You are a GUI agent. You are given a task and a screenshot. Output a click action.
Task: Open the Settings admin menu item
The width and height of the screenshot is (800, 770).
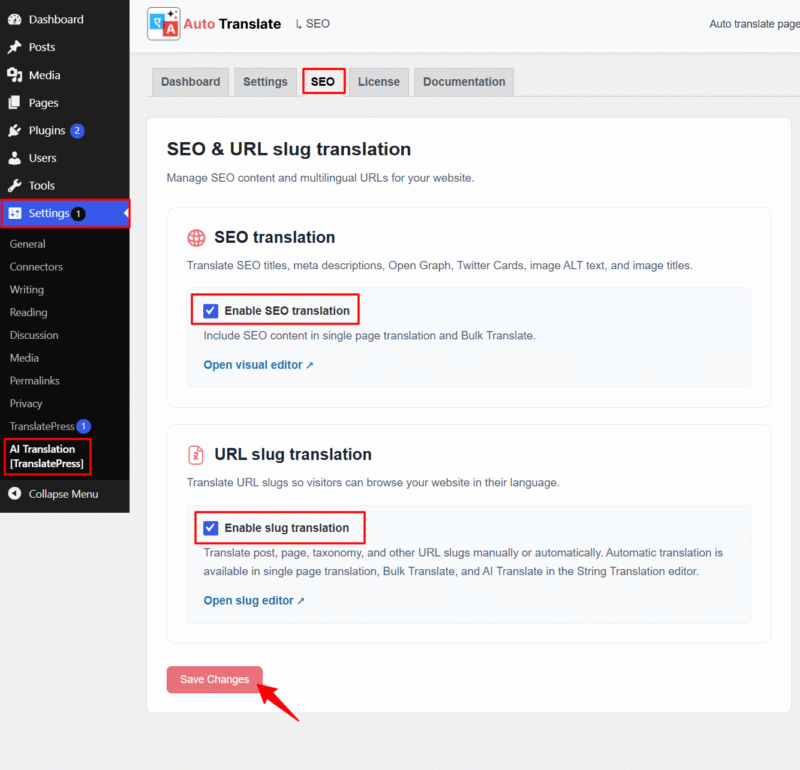pyautogui.click(x=64, y=213)
